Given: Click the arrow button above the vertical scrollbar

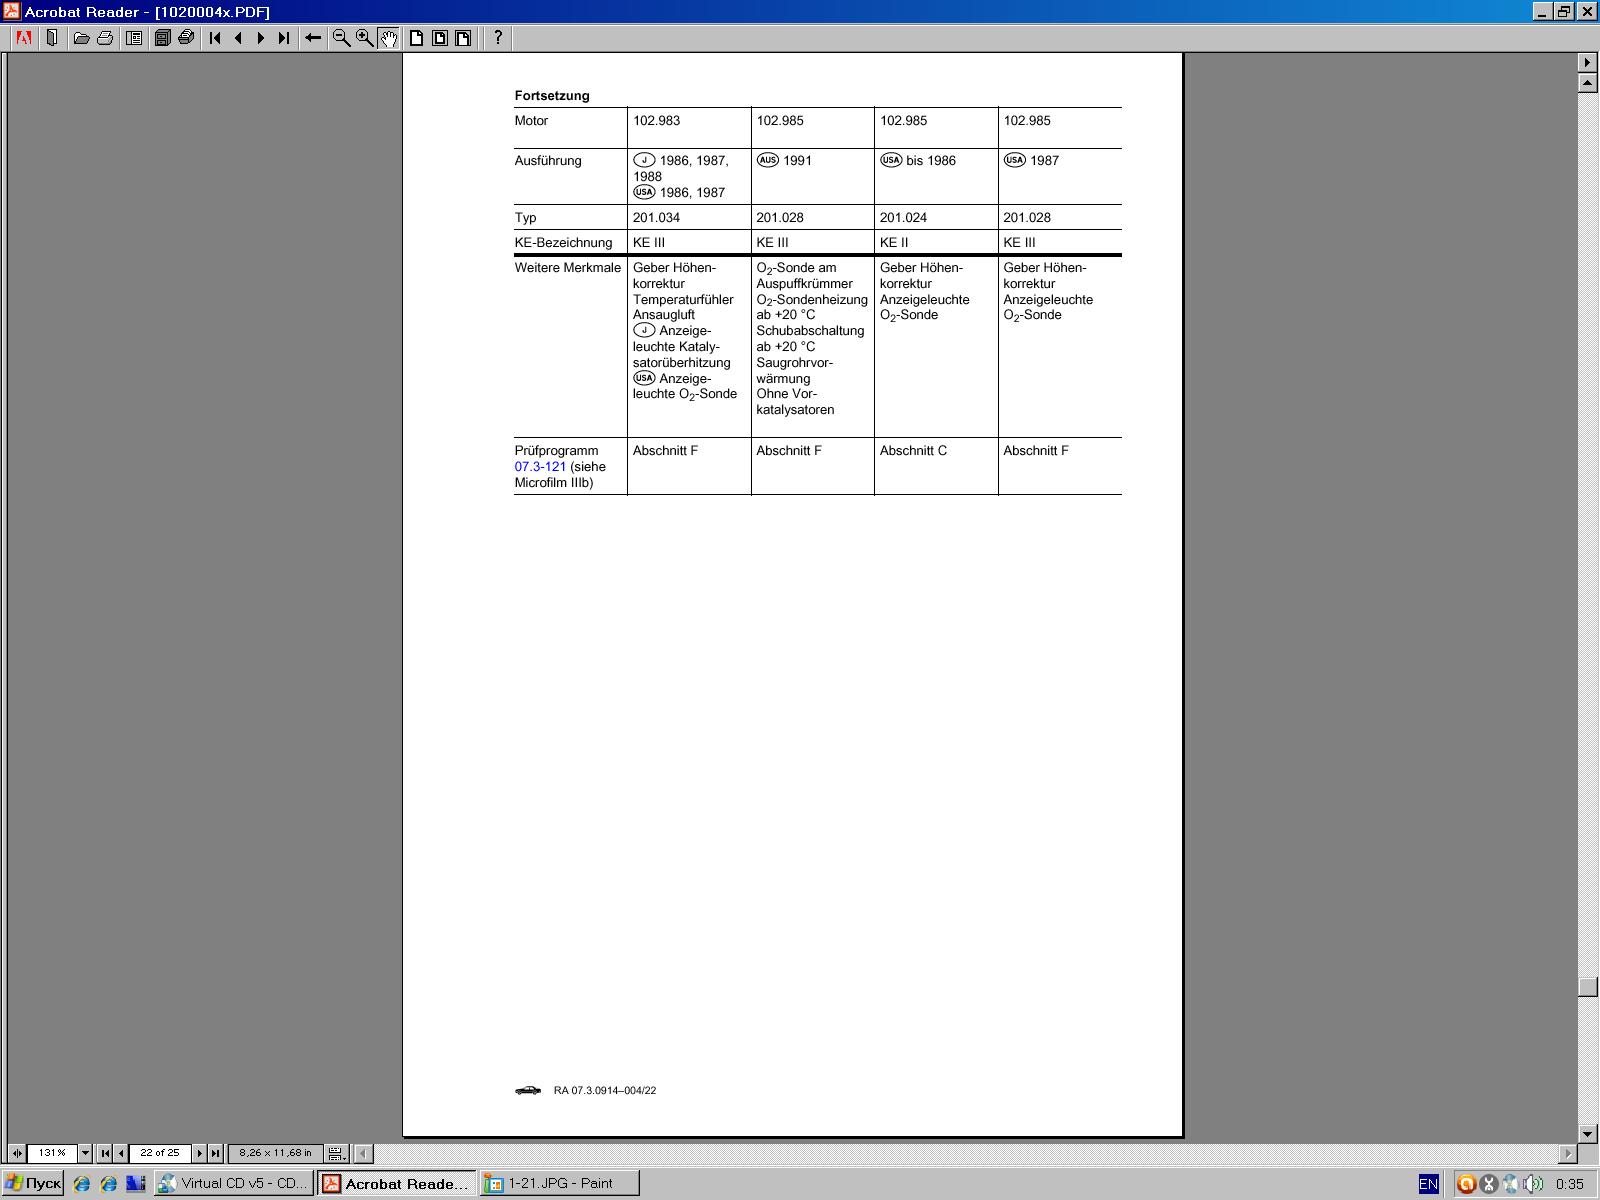Looking at the screenshot, I should click(1587, 62).
